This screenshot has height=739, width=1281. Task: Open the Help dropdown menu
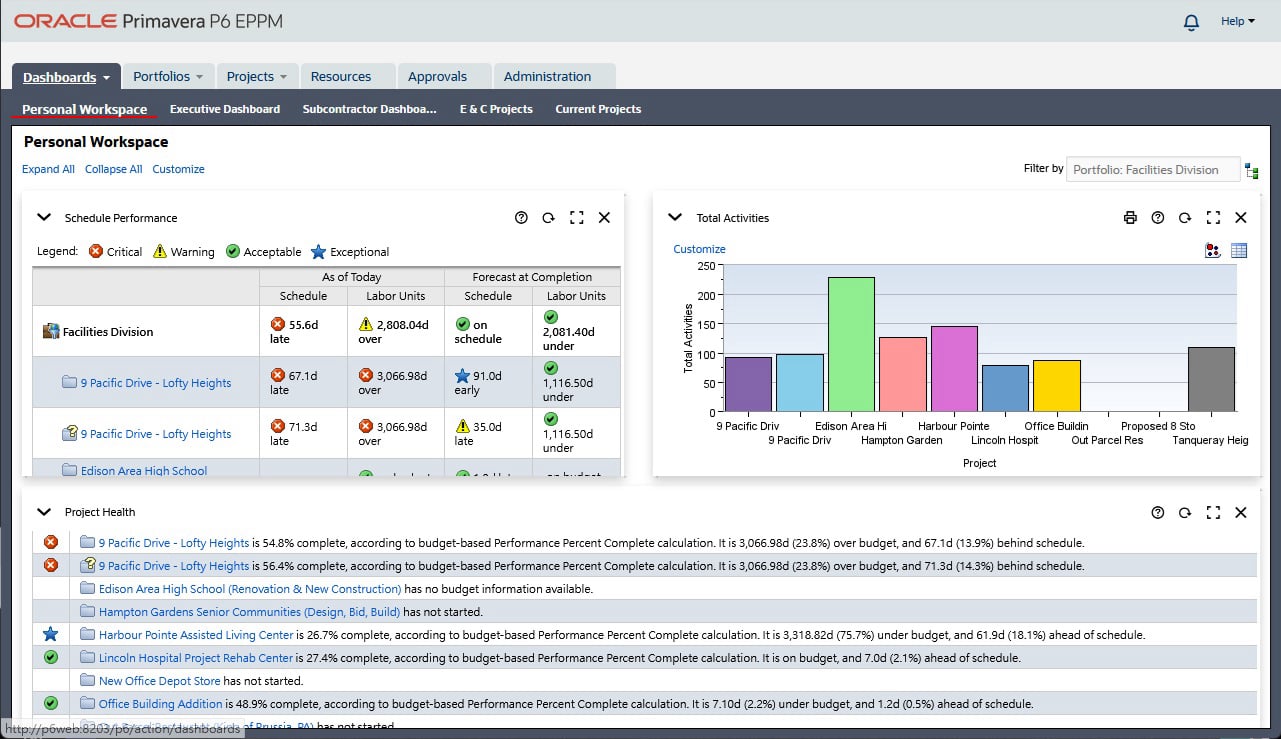click(x=1237, y=21)
